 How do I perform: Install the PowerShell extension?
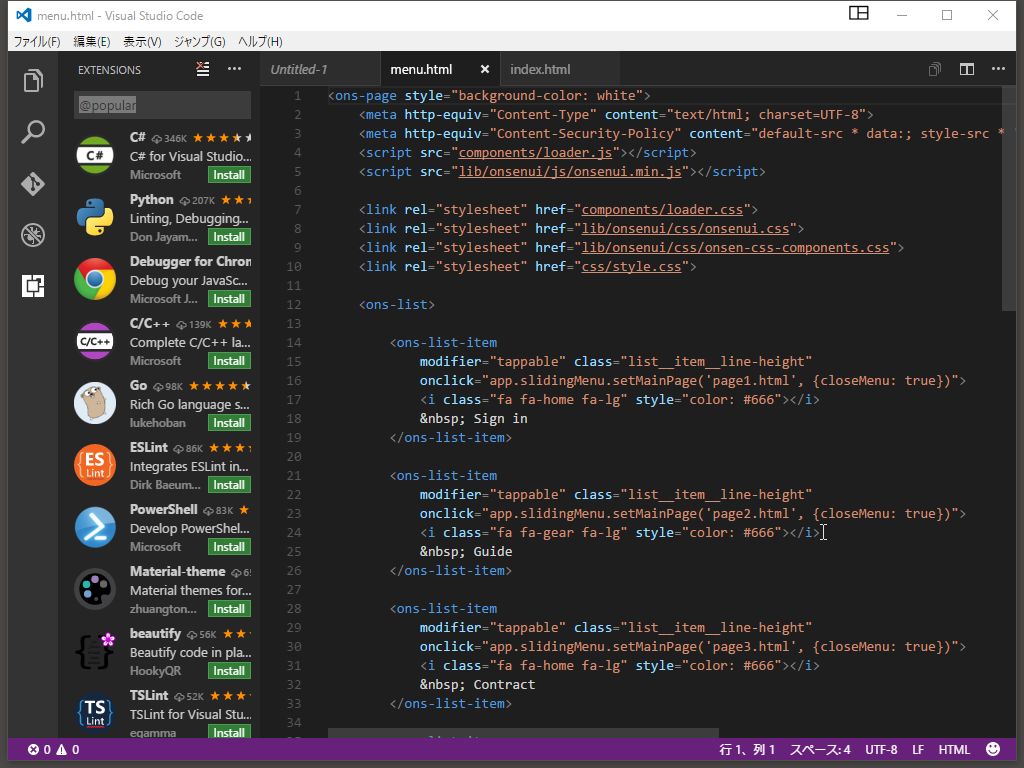(x=229, y=547)
